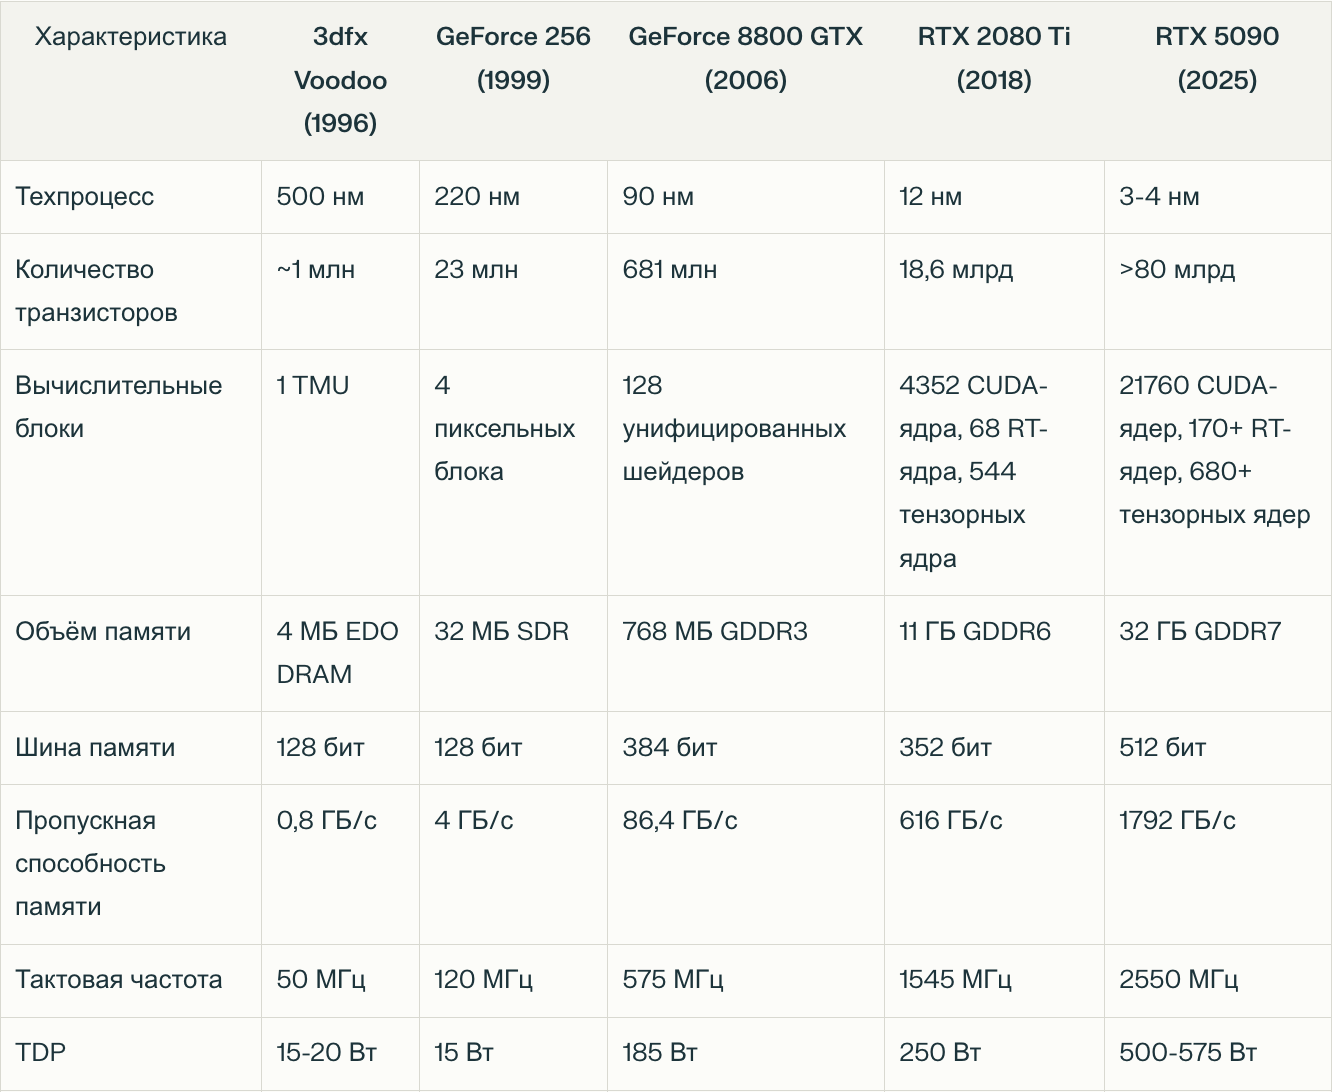
Task: Select the RTX 5090 (2025) column header
Action: (1217, 58)
